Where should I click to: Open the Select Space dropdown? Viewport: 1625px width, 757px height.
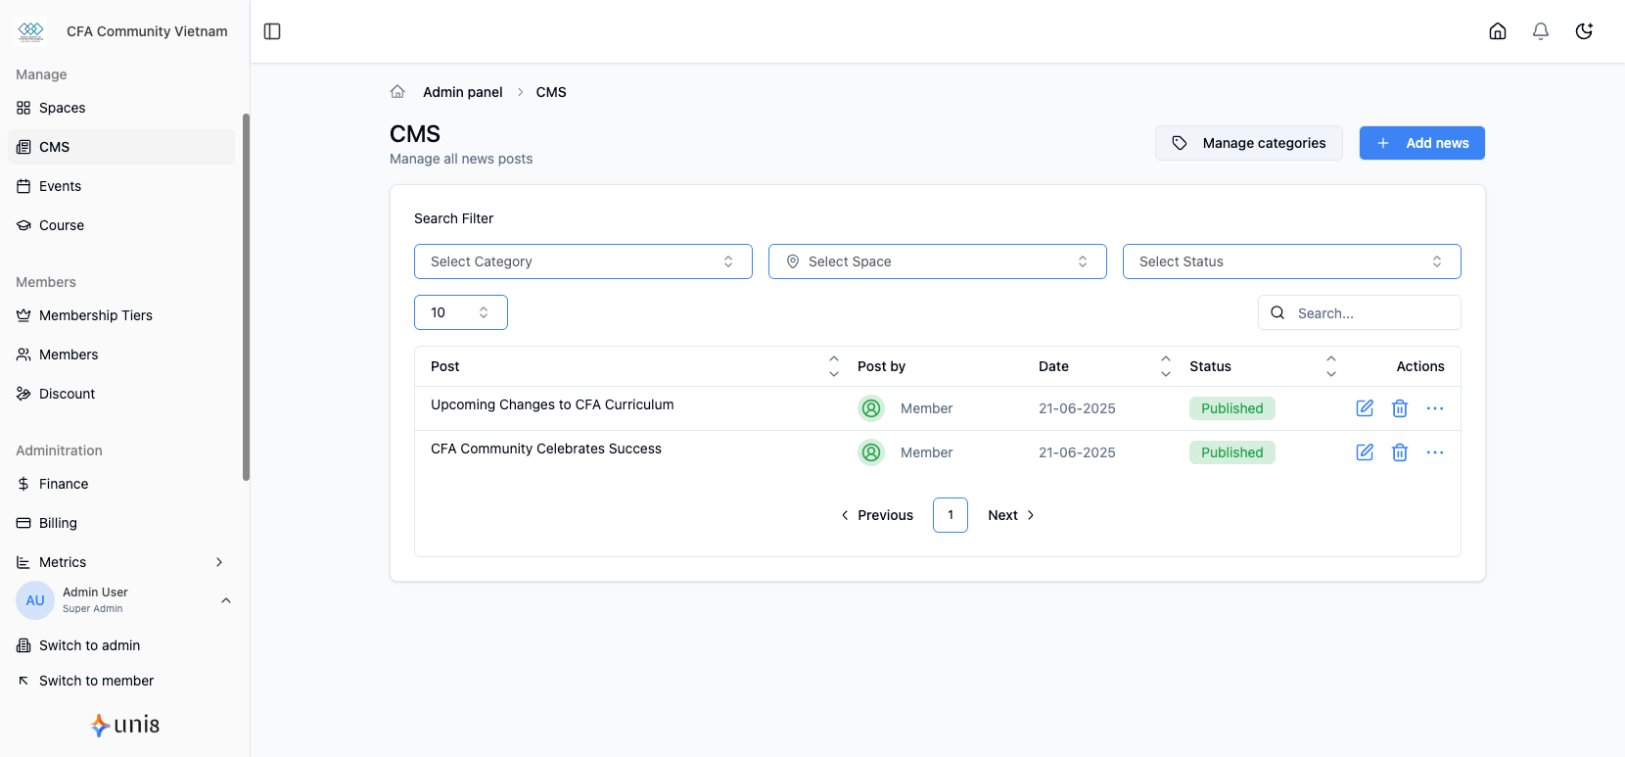[937, 261]
